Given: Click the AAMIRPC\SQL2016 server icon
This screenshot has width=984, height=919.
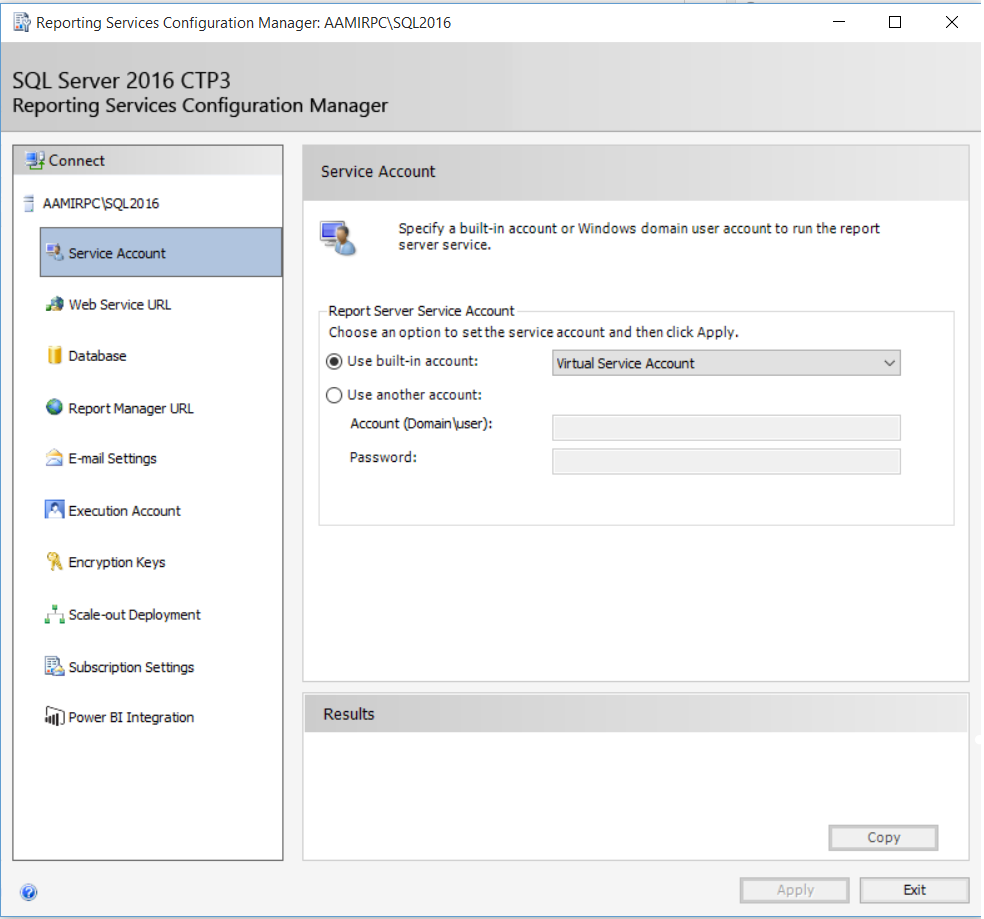Looking at the screenshot, I should tap(29, 203).
